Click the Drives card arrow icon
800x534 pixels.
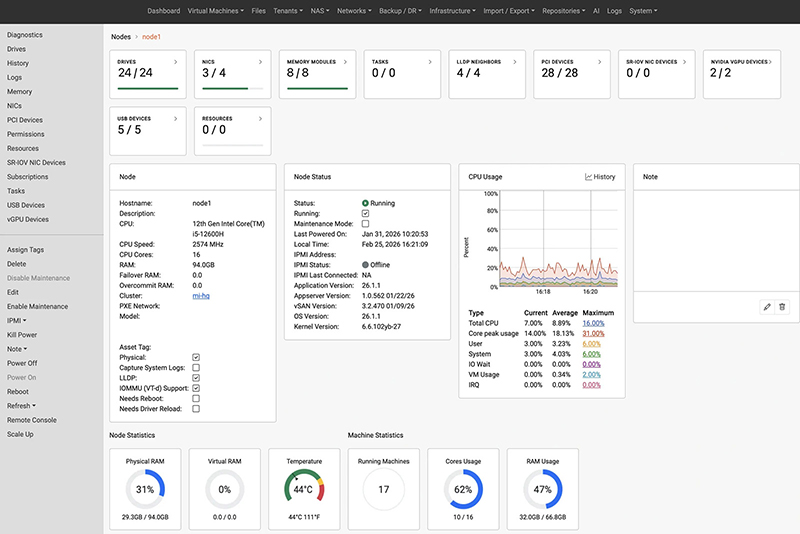coord(176,62)
